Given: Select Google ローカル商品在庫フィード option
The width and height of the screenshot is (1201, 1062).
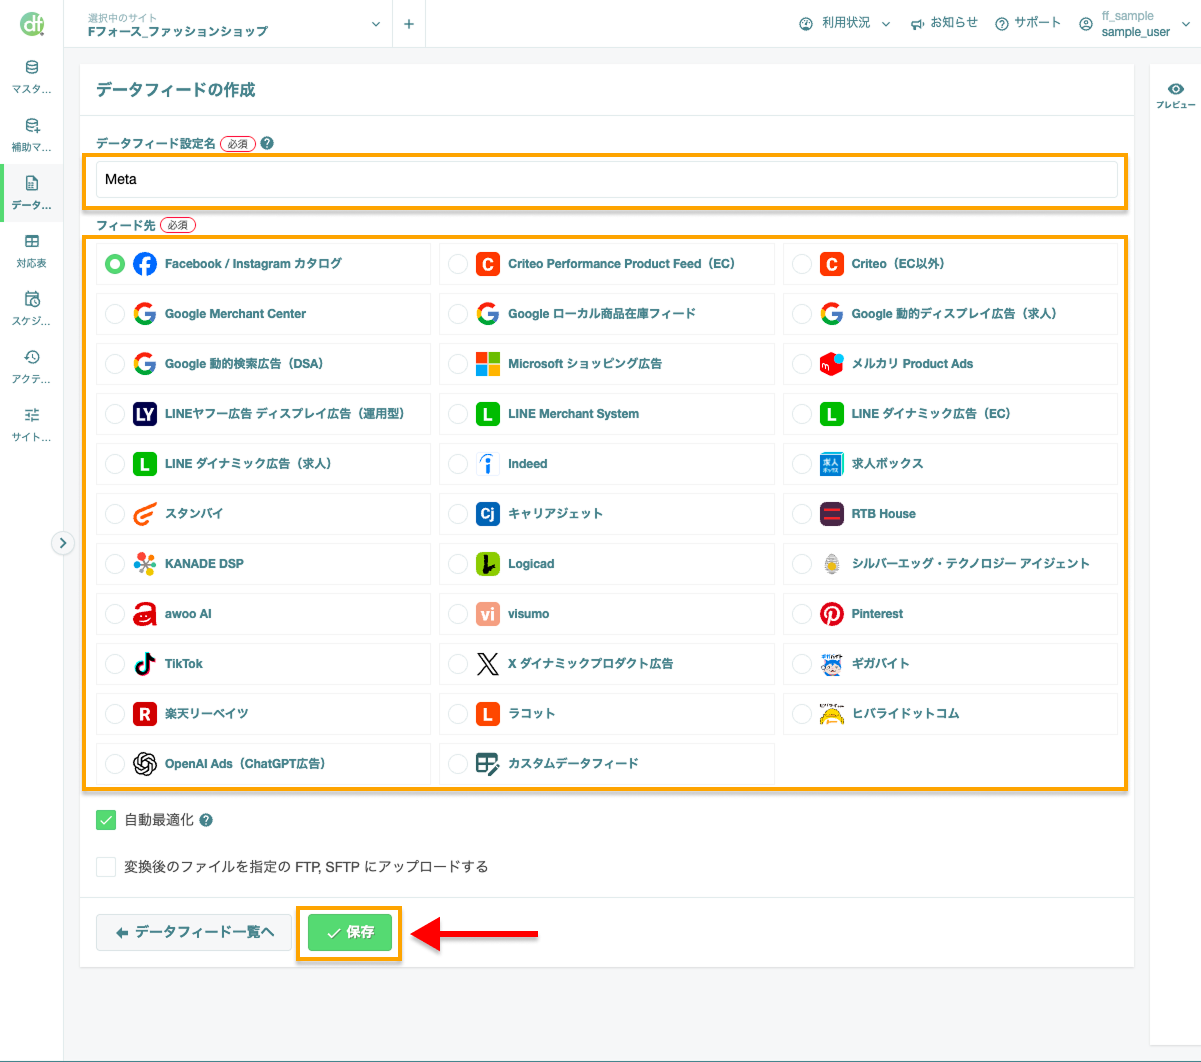Looking at the screenshot, I should point(607,314).
